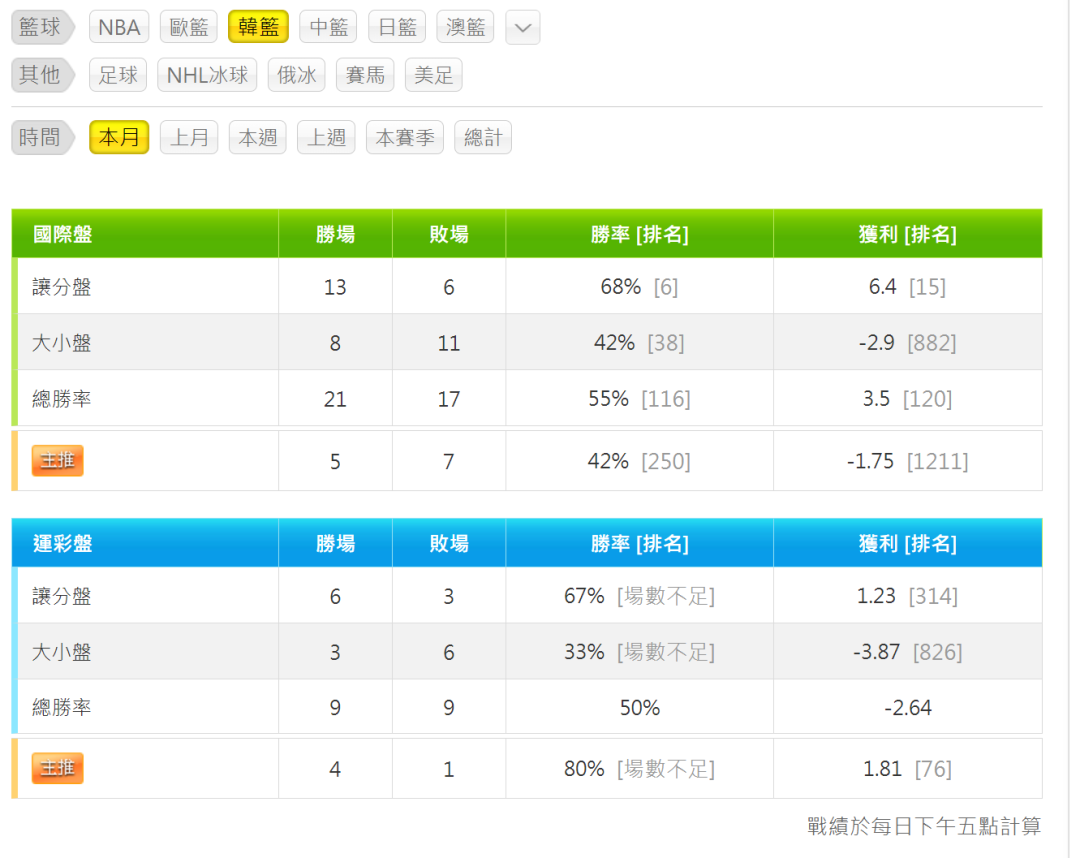Click losses value 11 in 大小盤 row
The height and width of the screenshot is (858, 1080).
coord(449,344)
